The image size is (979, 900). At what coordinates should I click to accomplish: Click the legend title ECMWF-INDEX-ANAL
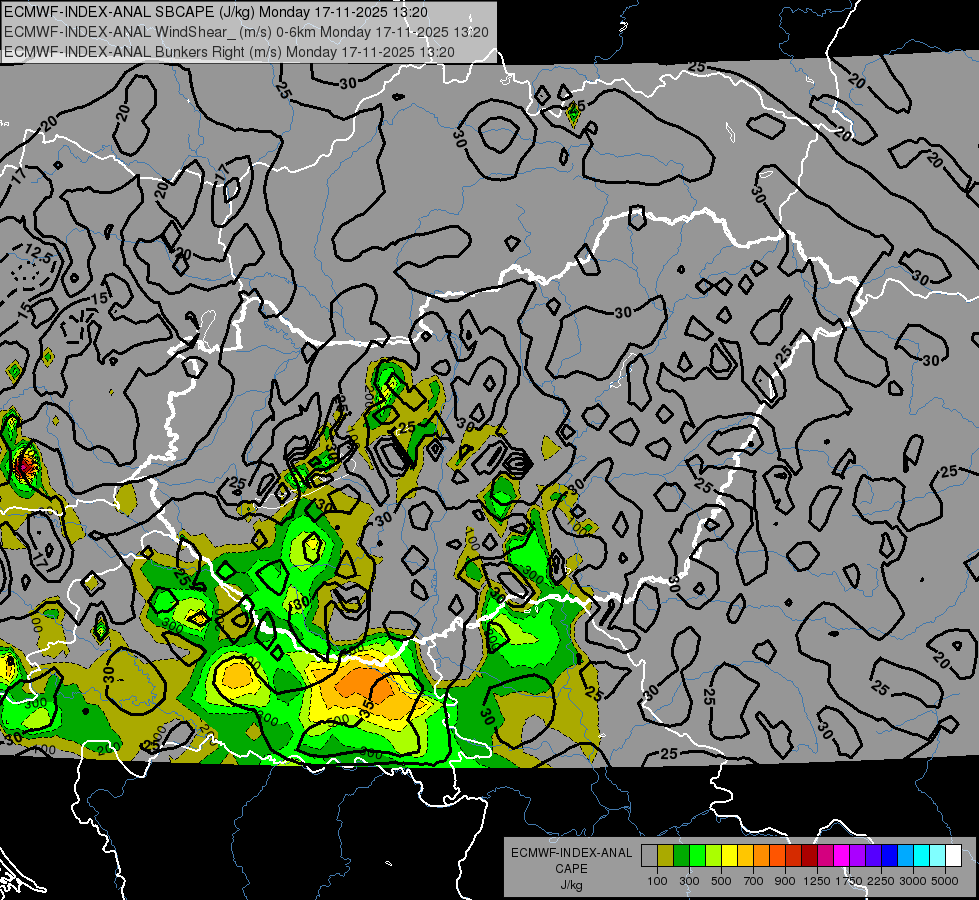(x=572, y=853)
